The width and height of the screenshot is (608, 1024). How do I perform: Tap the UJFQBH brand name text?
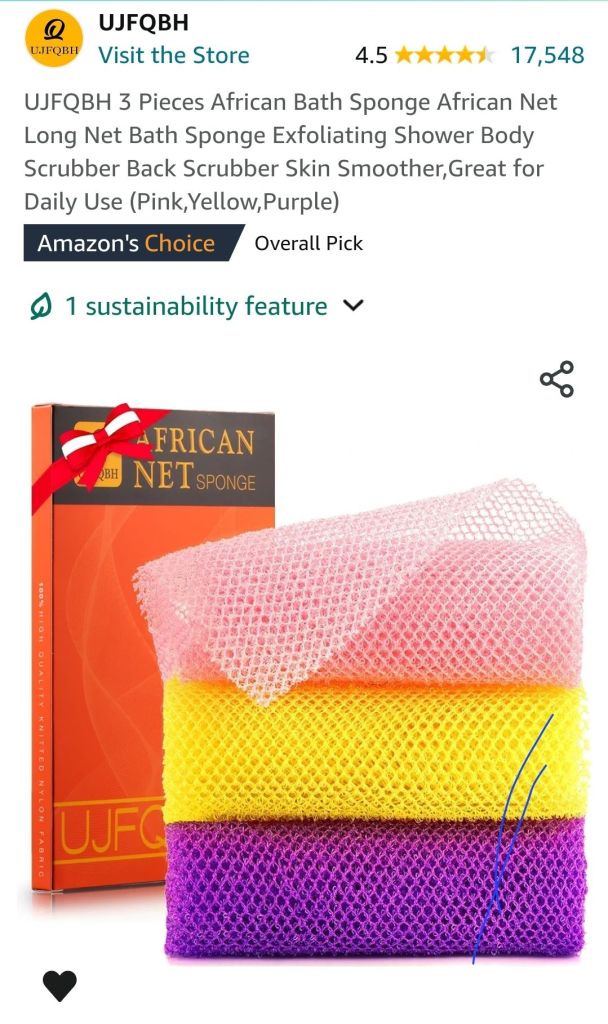[x=144, y=22]
